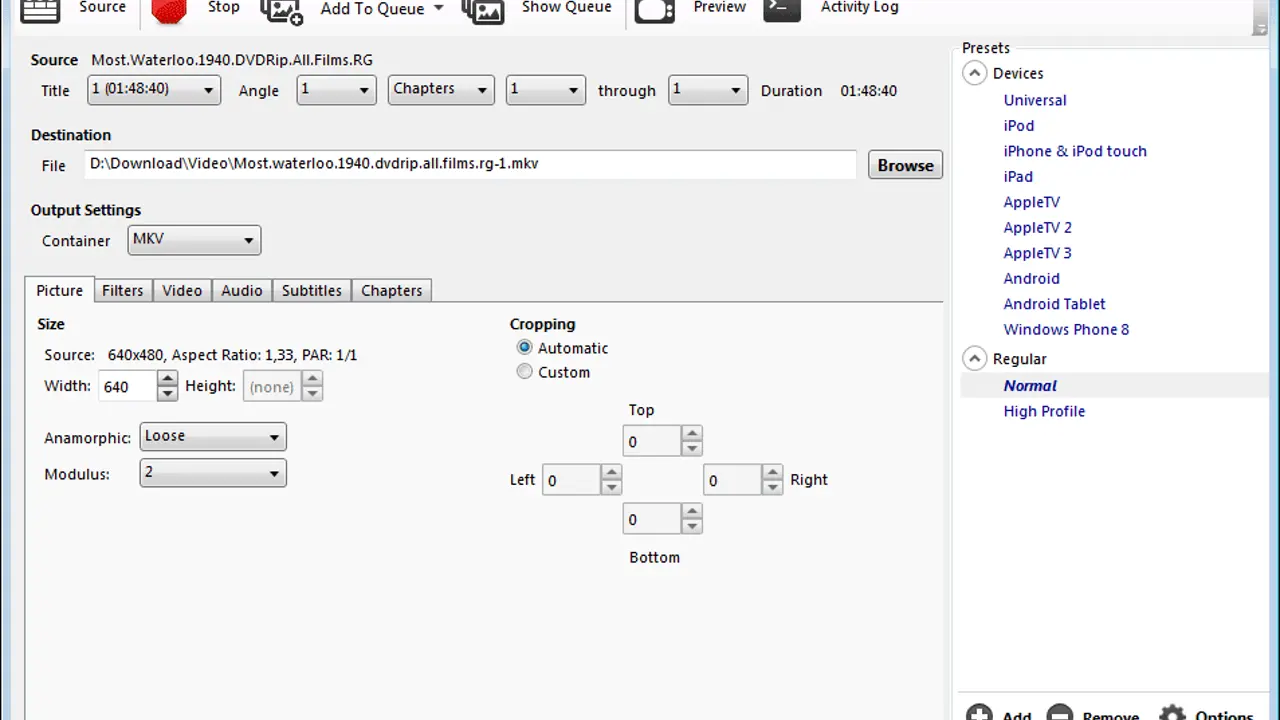Viewport: 1280px width, 720px height.
Task: Click the Preview TV icon
Action: pos(655,10)
